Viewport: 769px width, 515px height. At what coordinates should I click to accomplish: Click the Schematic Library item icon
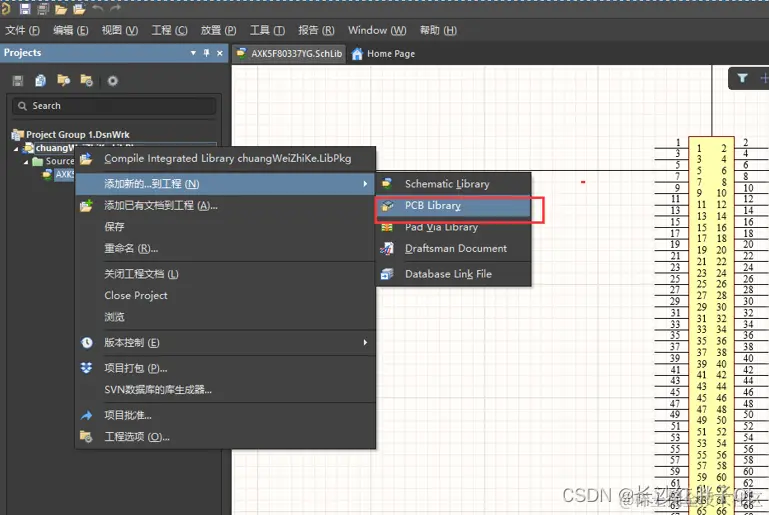point(387,183)
